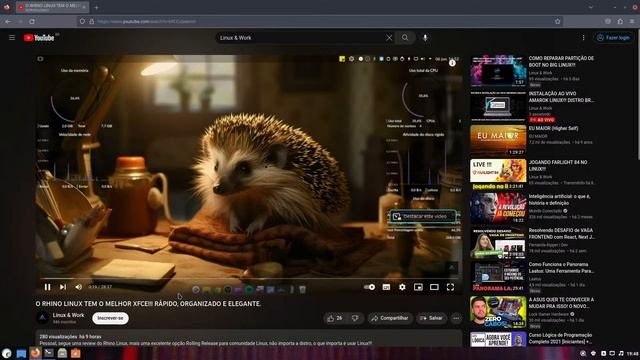The image size is (640, 360).
Task: Open the more actions ellipsis button
Action: (456, 318)
